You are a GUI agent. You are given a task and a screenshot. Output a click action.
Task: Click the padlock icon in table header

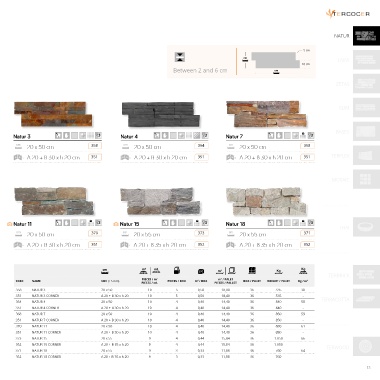(x=177, y=270)
